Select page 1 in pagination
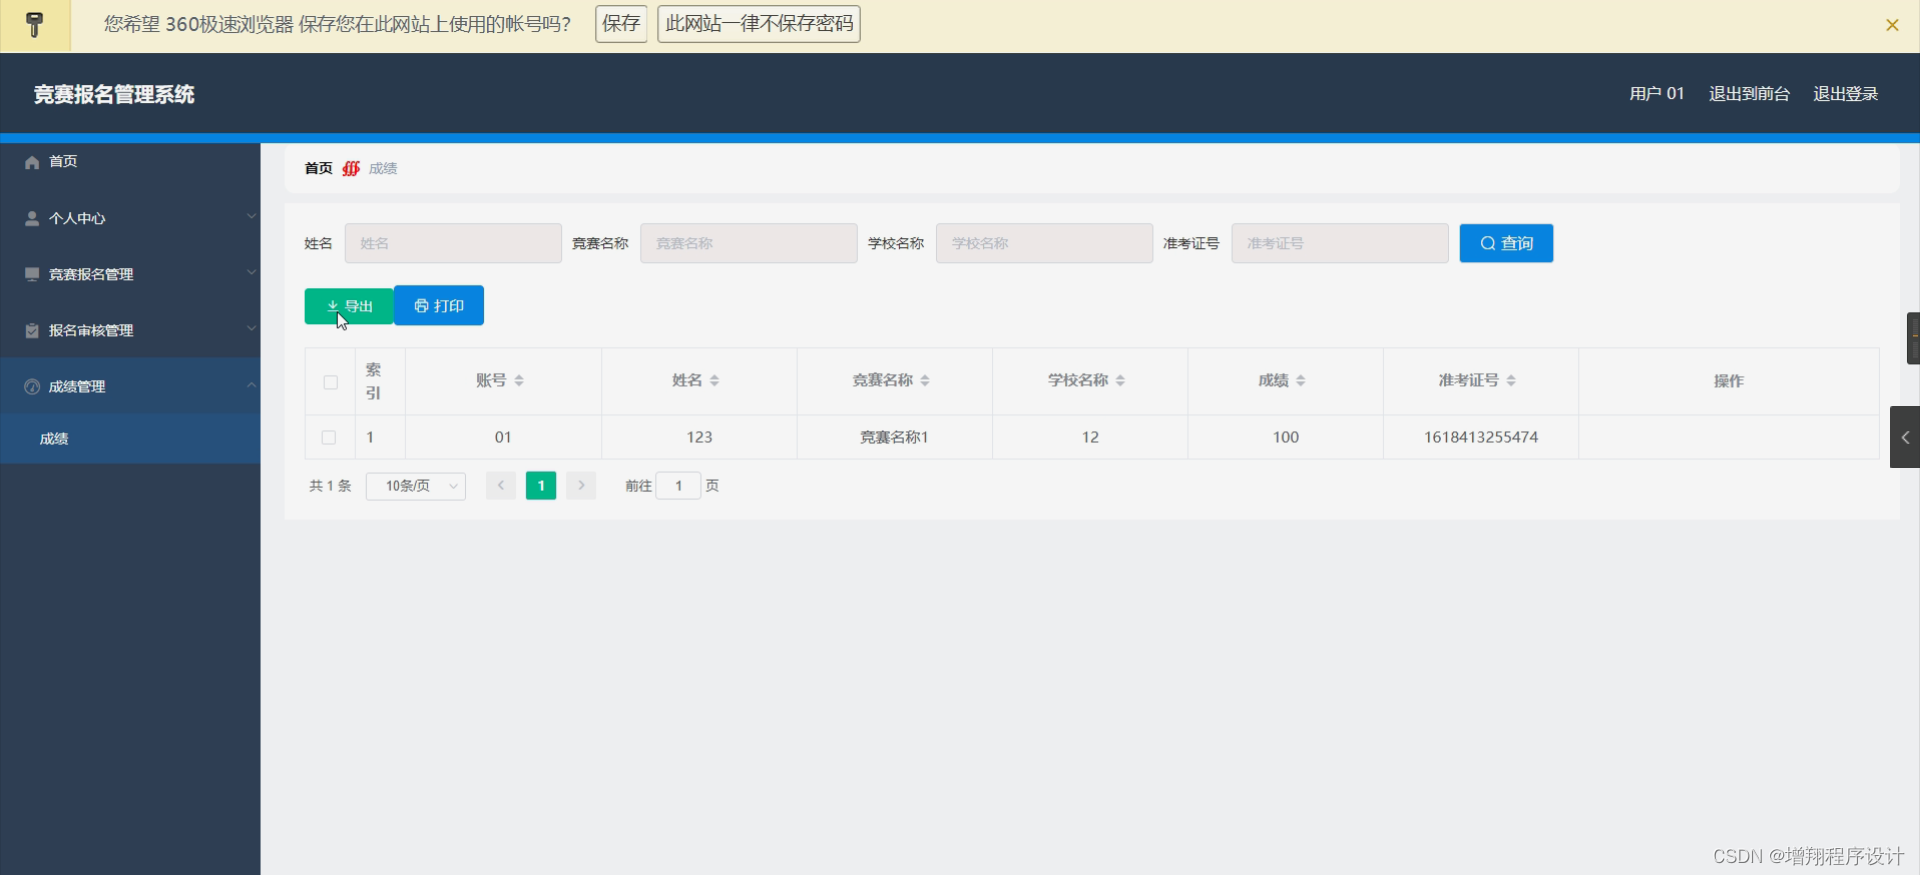 [541, 485]
